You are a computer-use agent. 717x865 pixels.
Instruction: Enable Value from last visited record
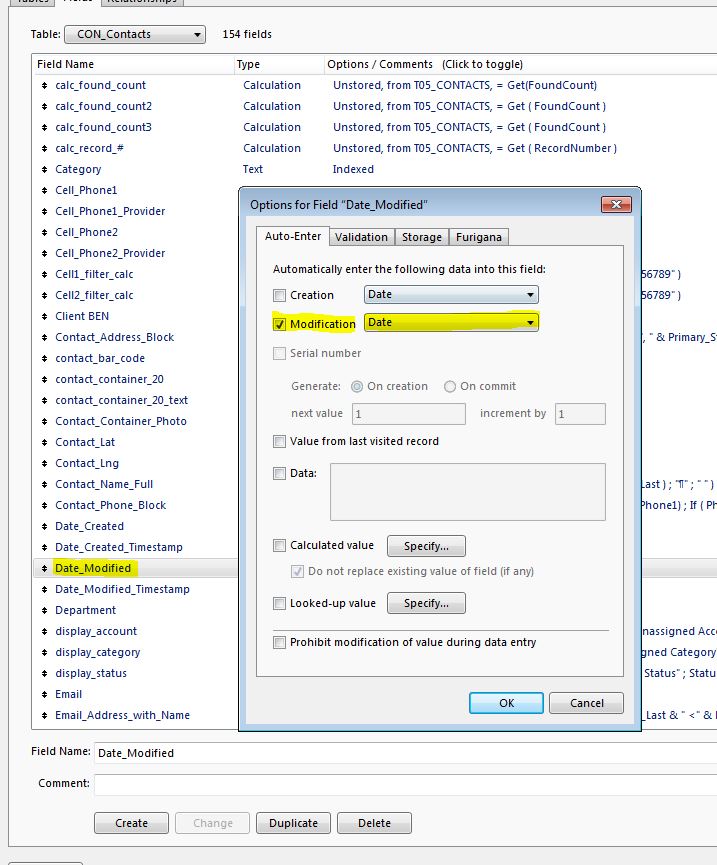280,441
